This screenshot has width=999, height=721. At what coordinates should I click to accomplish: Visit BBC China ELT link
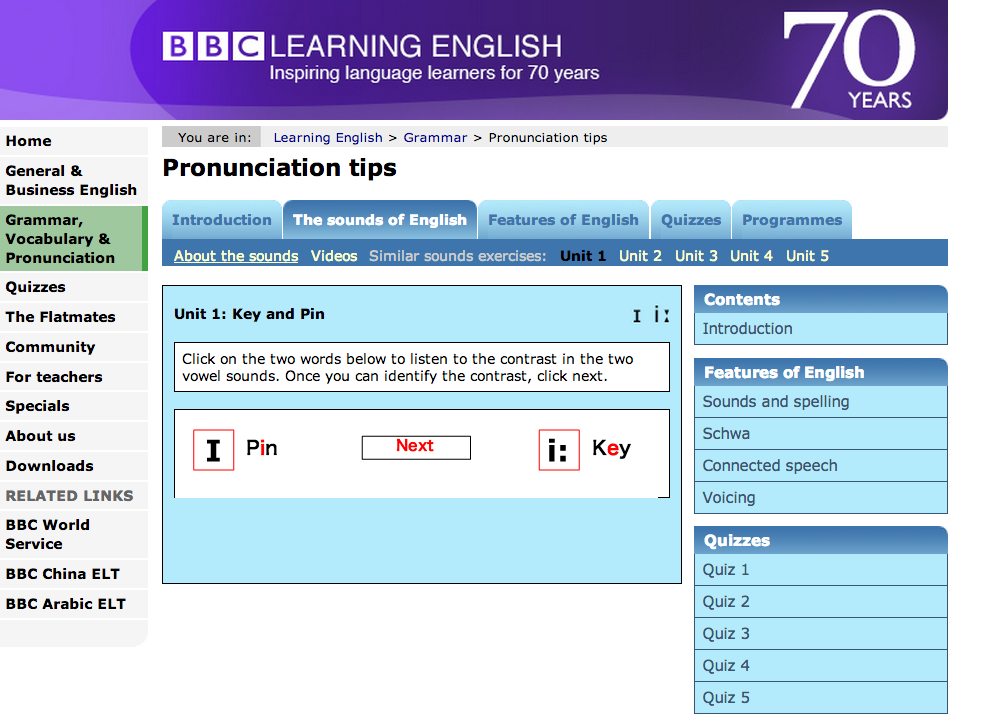74,575
